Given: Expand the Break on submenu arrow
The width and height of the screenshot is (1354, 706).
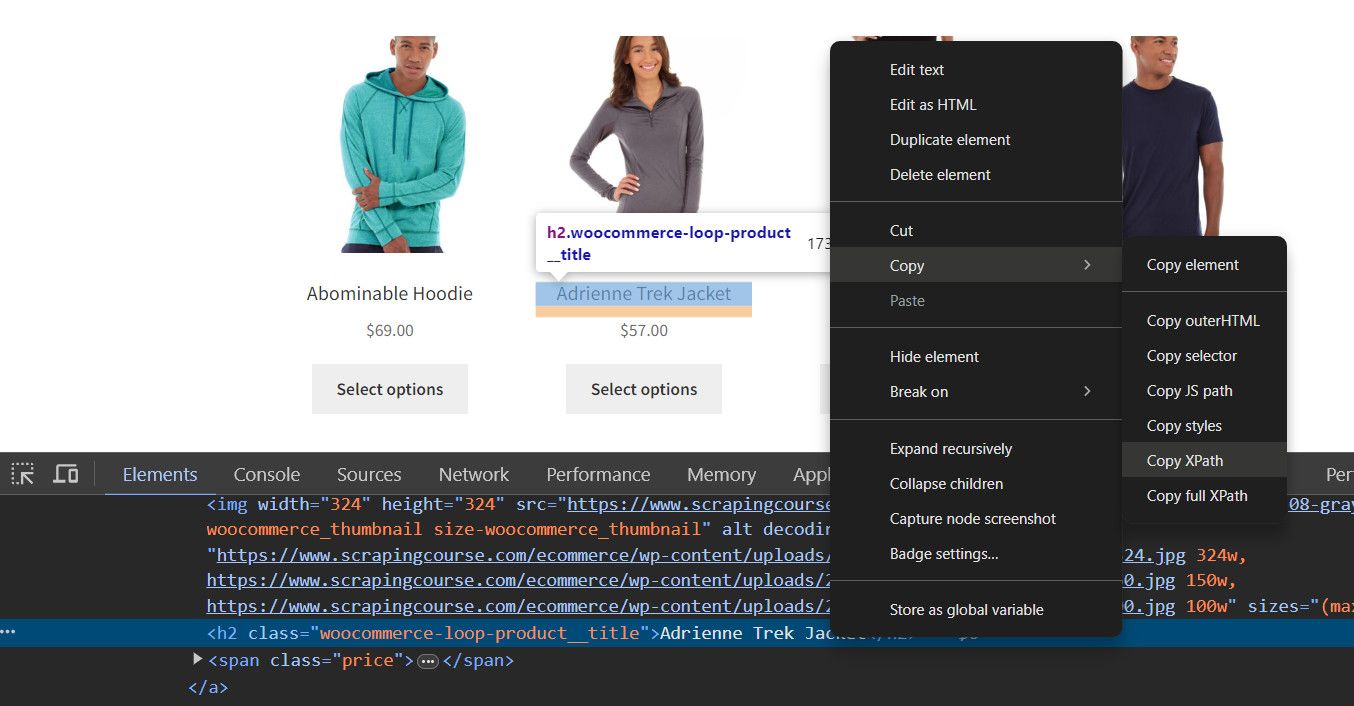Looking at the screenshot, I should pos(1087,391).
